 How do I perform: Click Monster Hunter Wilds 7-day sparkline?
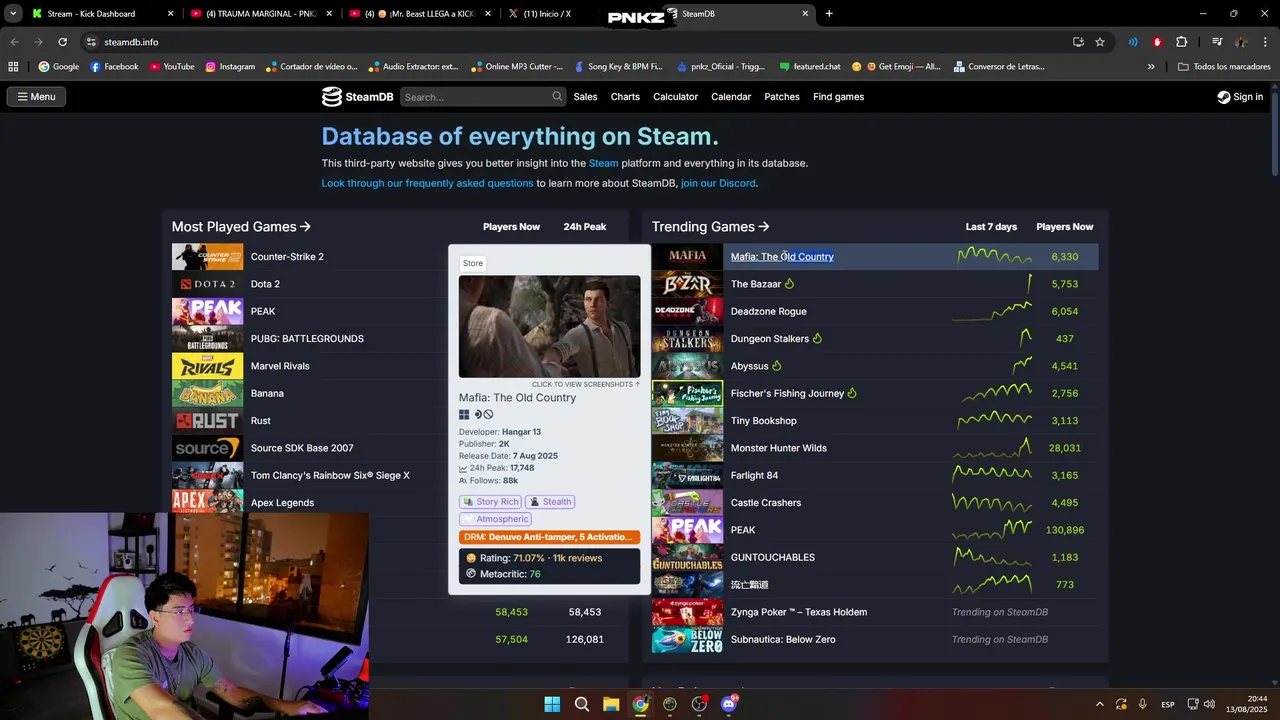[x=992, y=447]
